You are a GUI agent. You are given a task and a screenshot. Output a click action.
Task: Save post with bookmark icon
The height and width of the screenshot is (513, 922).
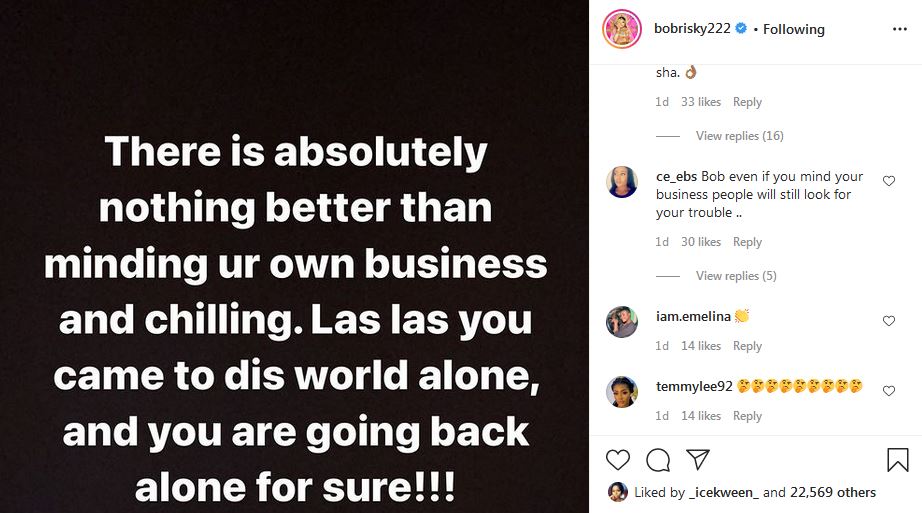coord(897,460)
